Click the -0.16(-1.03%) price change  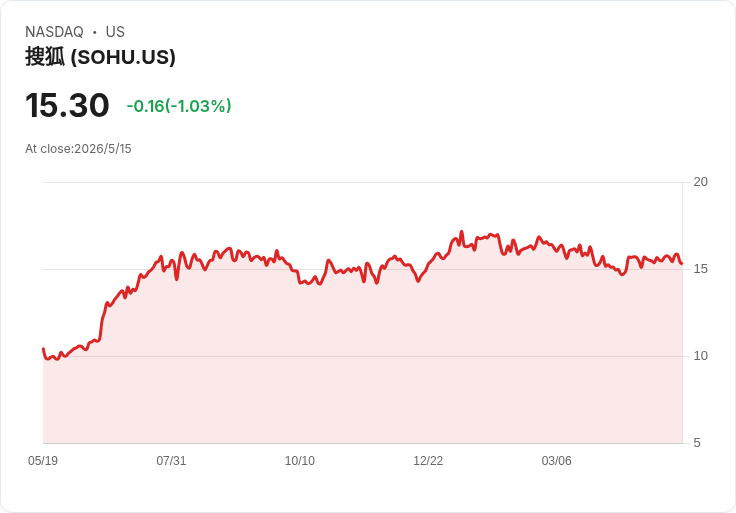click(179, 106)
